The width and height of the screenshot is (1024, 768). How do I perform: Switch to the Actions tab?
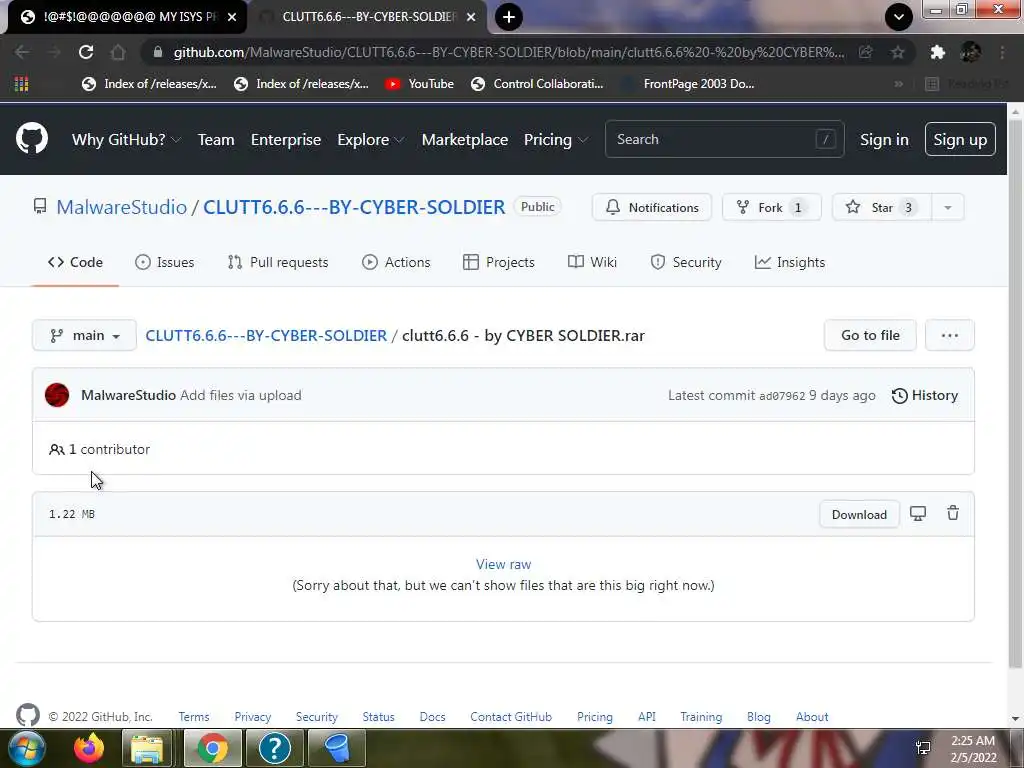pos(396,262)
